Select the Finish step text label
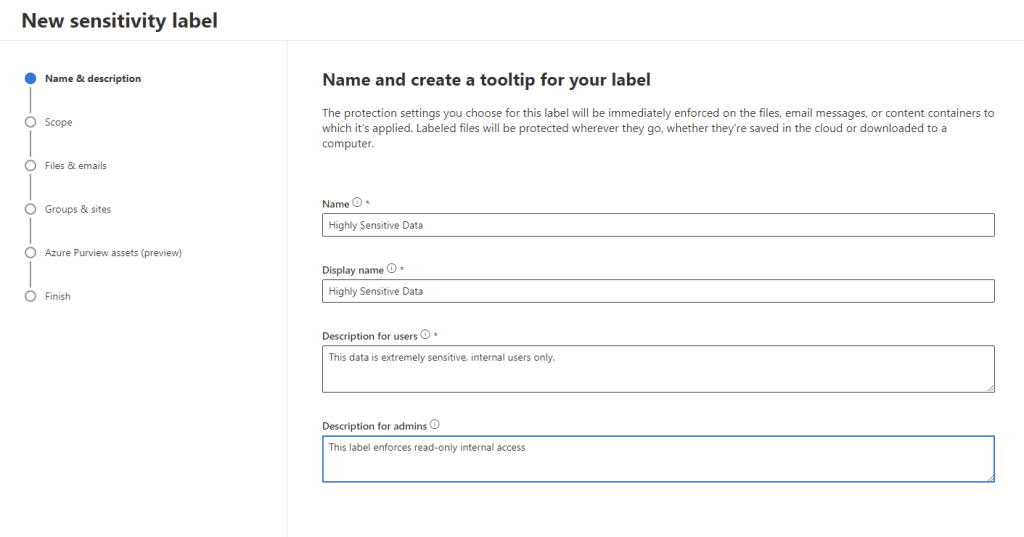The width and height of the screenshot is (1024, 537). click(x=58, y=296)
